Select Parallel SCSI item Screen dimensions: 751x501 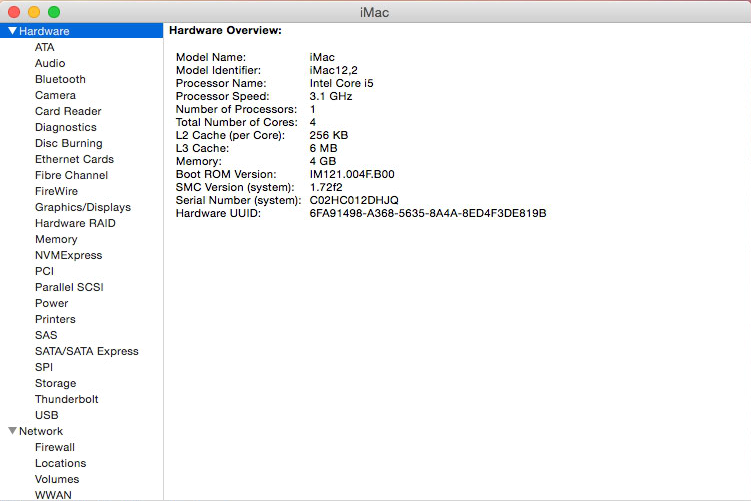[69, 287]
